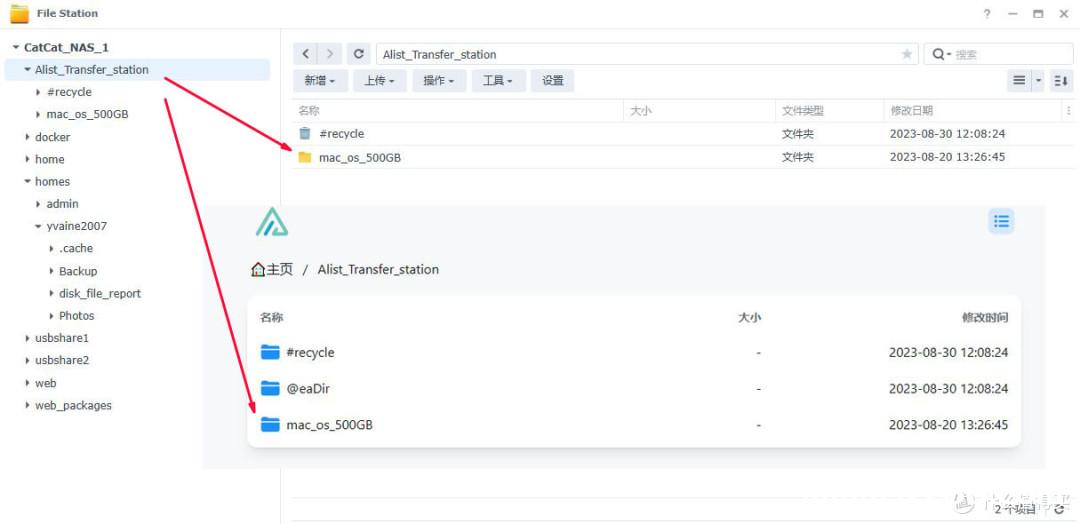Sort by the 名称 column header
The height and width of the screenshot is (524, 1080).
pos(309,111)
